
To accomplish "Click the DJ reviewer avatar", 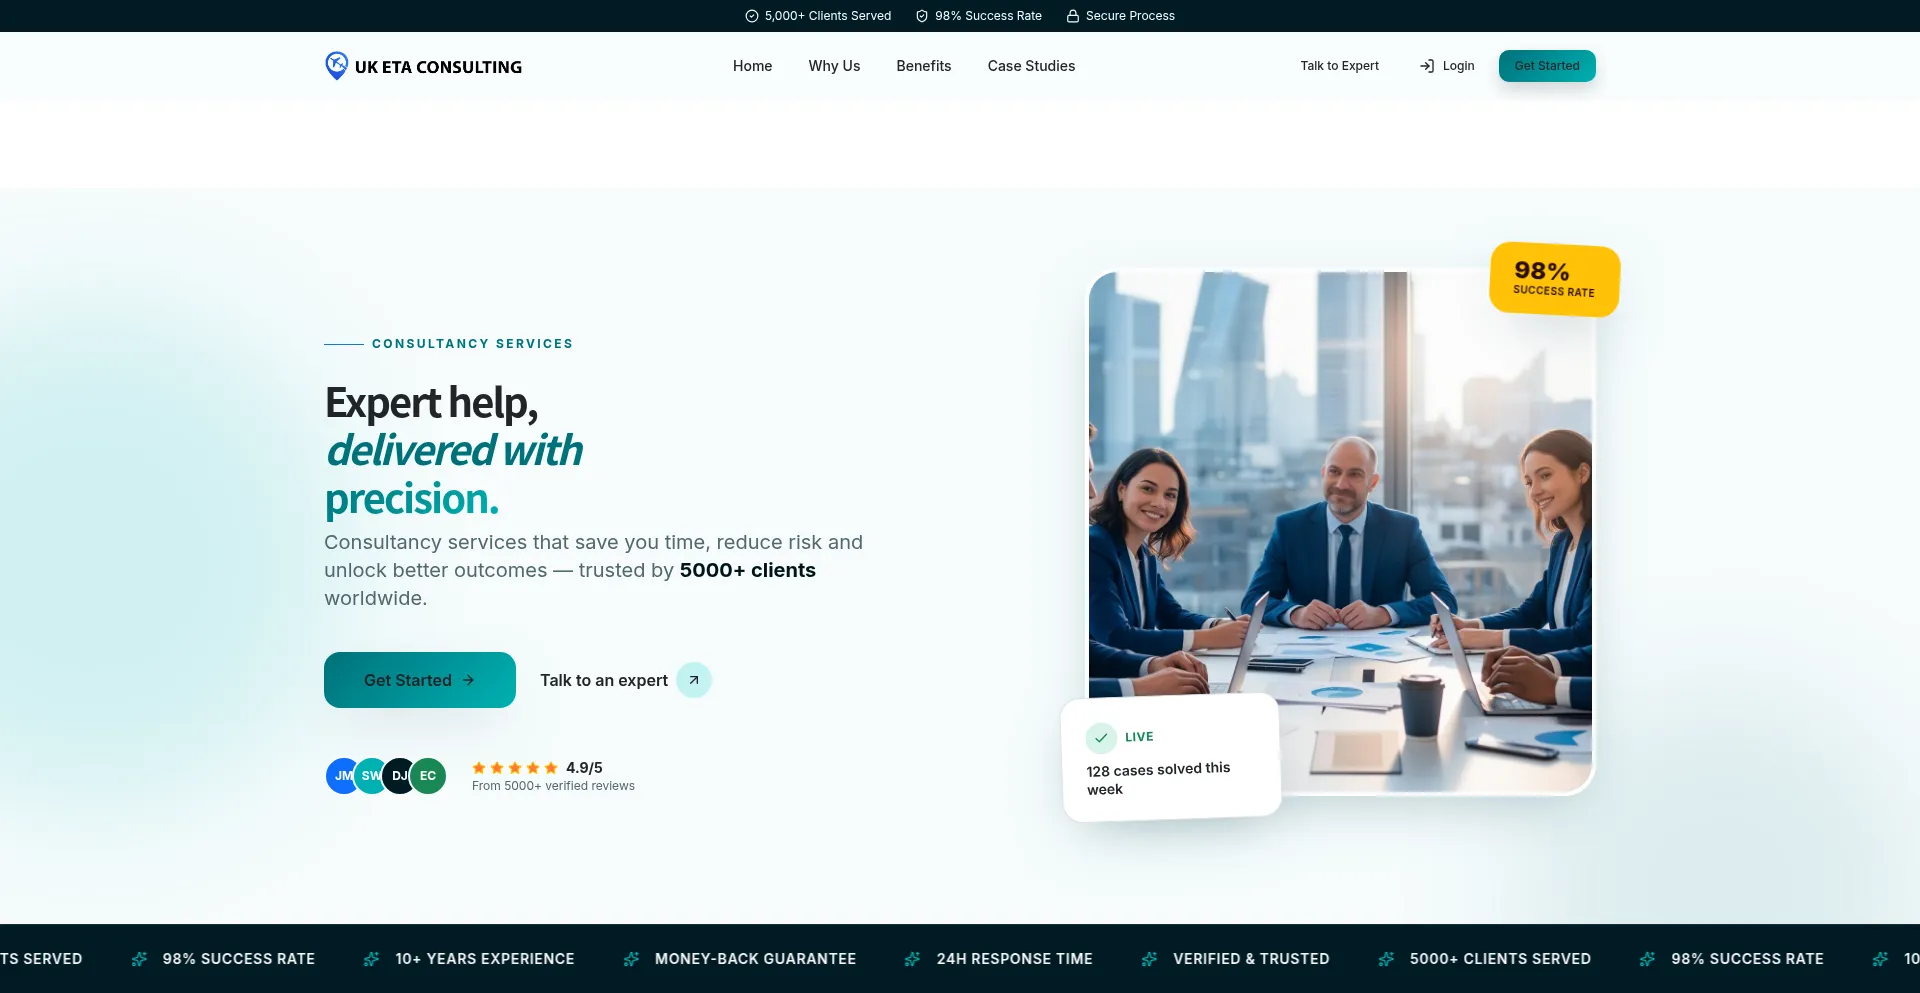I will click(x=399, y=776).
